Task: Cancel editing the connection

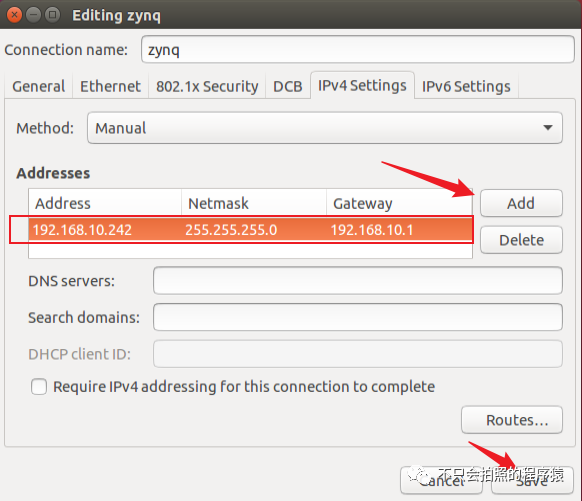Action: (x=441, y=480)
